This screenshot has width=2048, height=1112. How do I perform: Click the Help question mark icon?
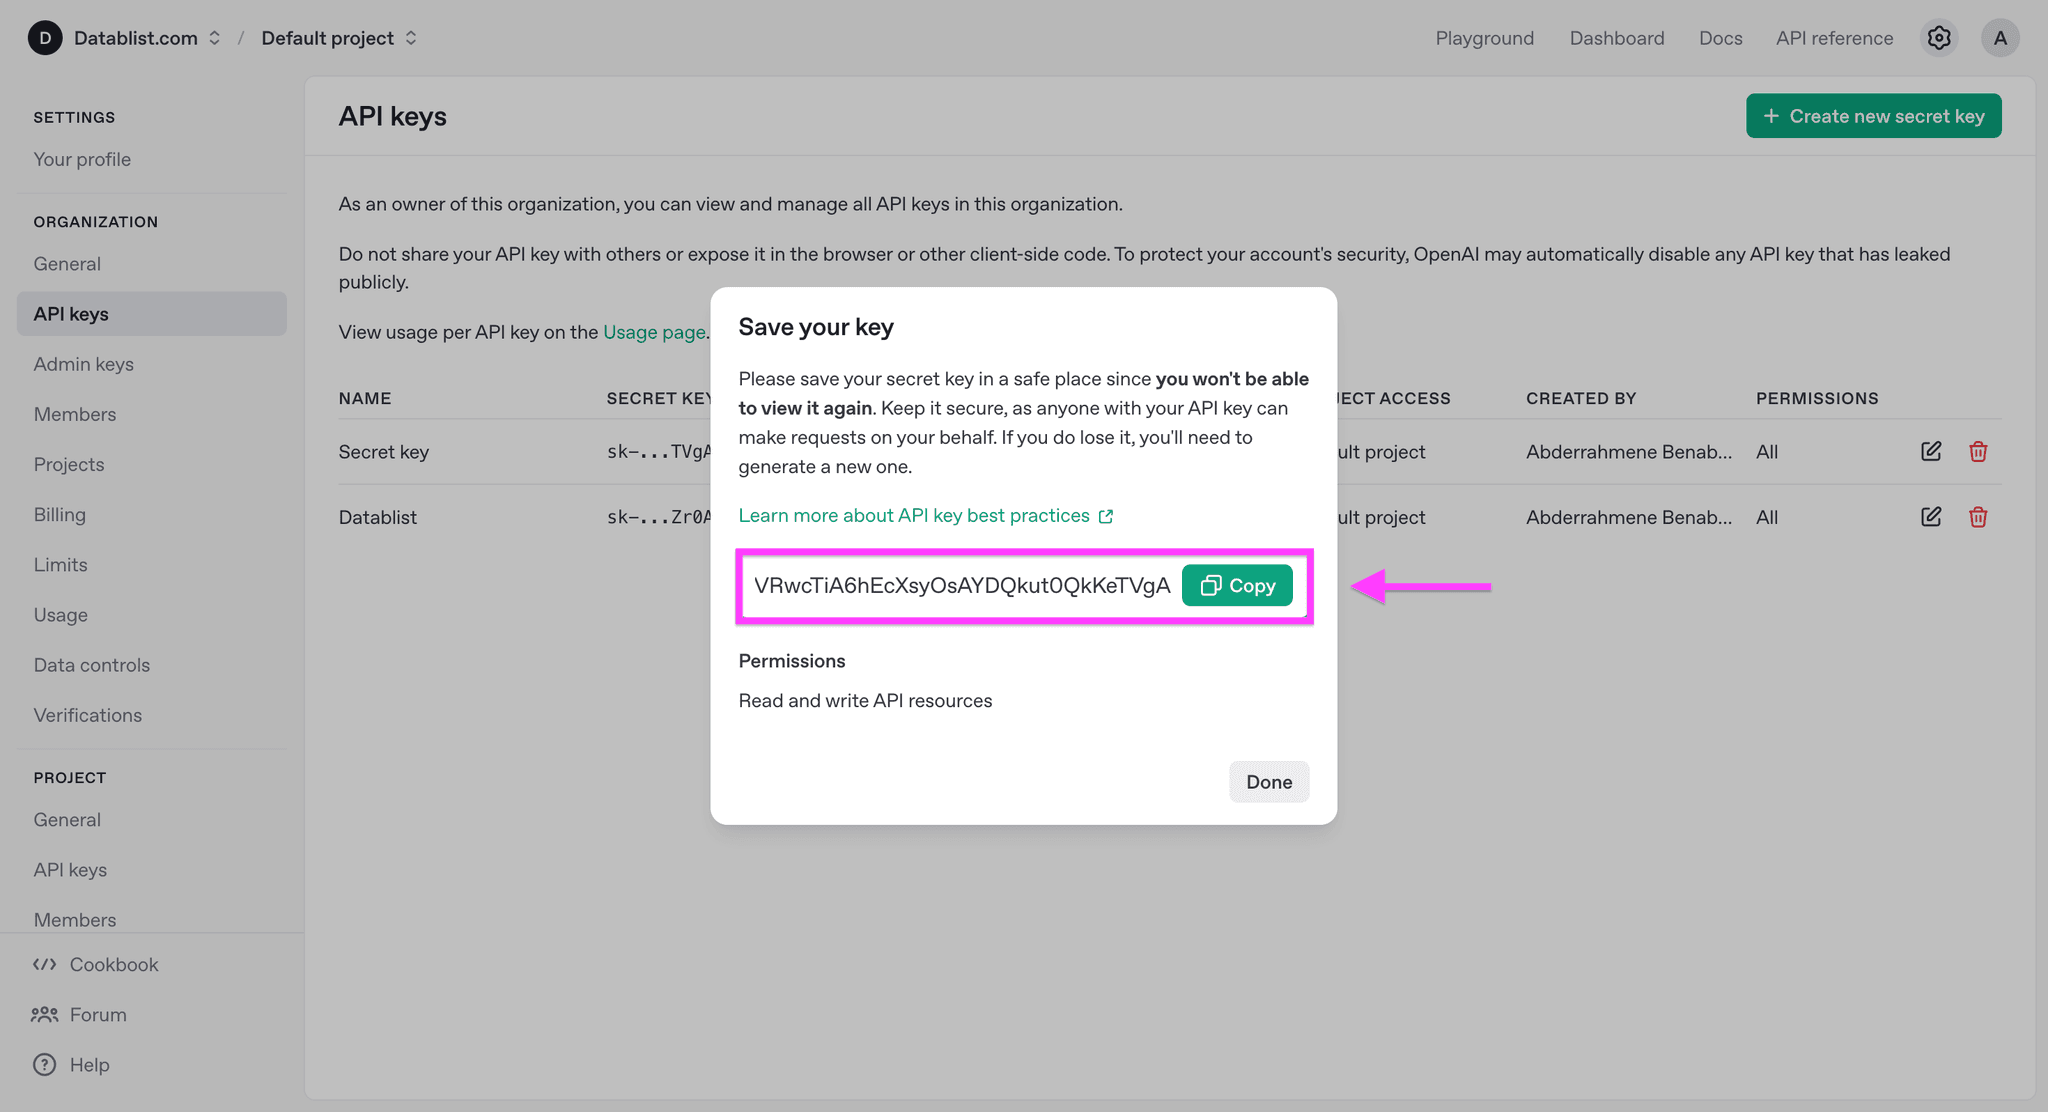[x=44, y=1064]
